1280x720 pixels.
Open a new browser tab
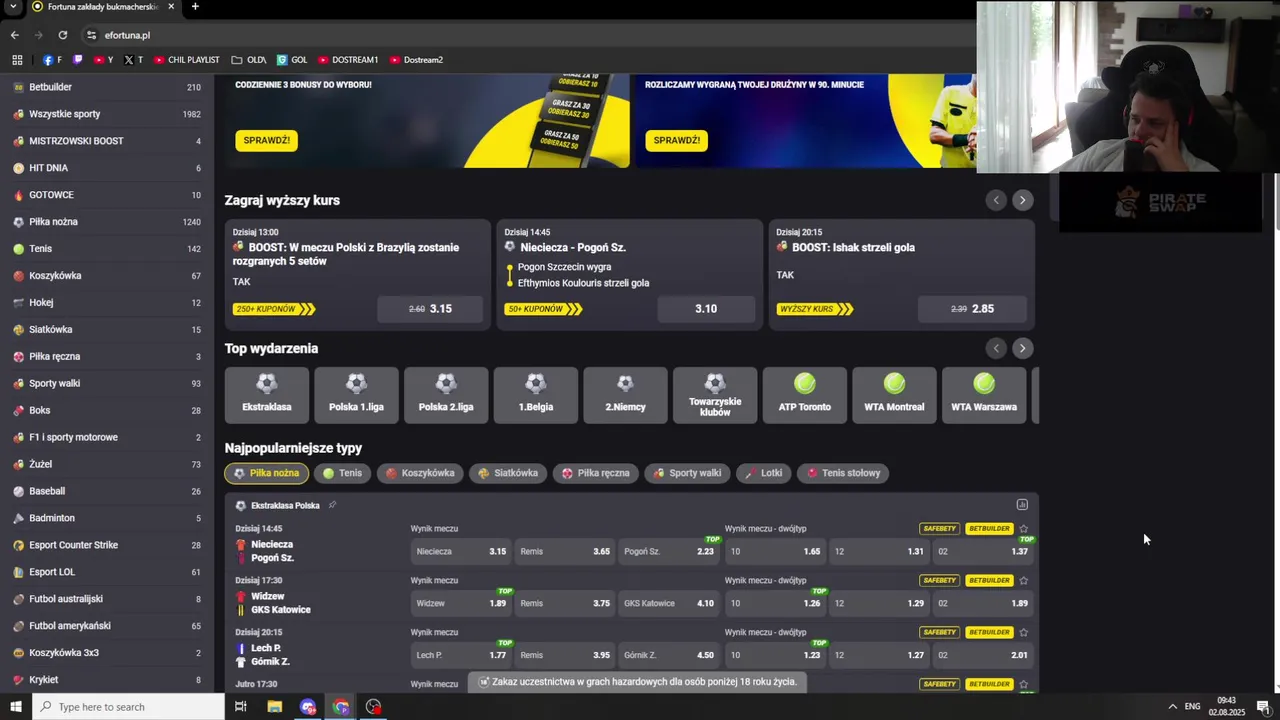pyautogui.click(x=195, y=7)
